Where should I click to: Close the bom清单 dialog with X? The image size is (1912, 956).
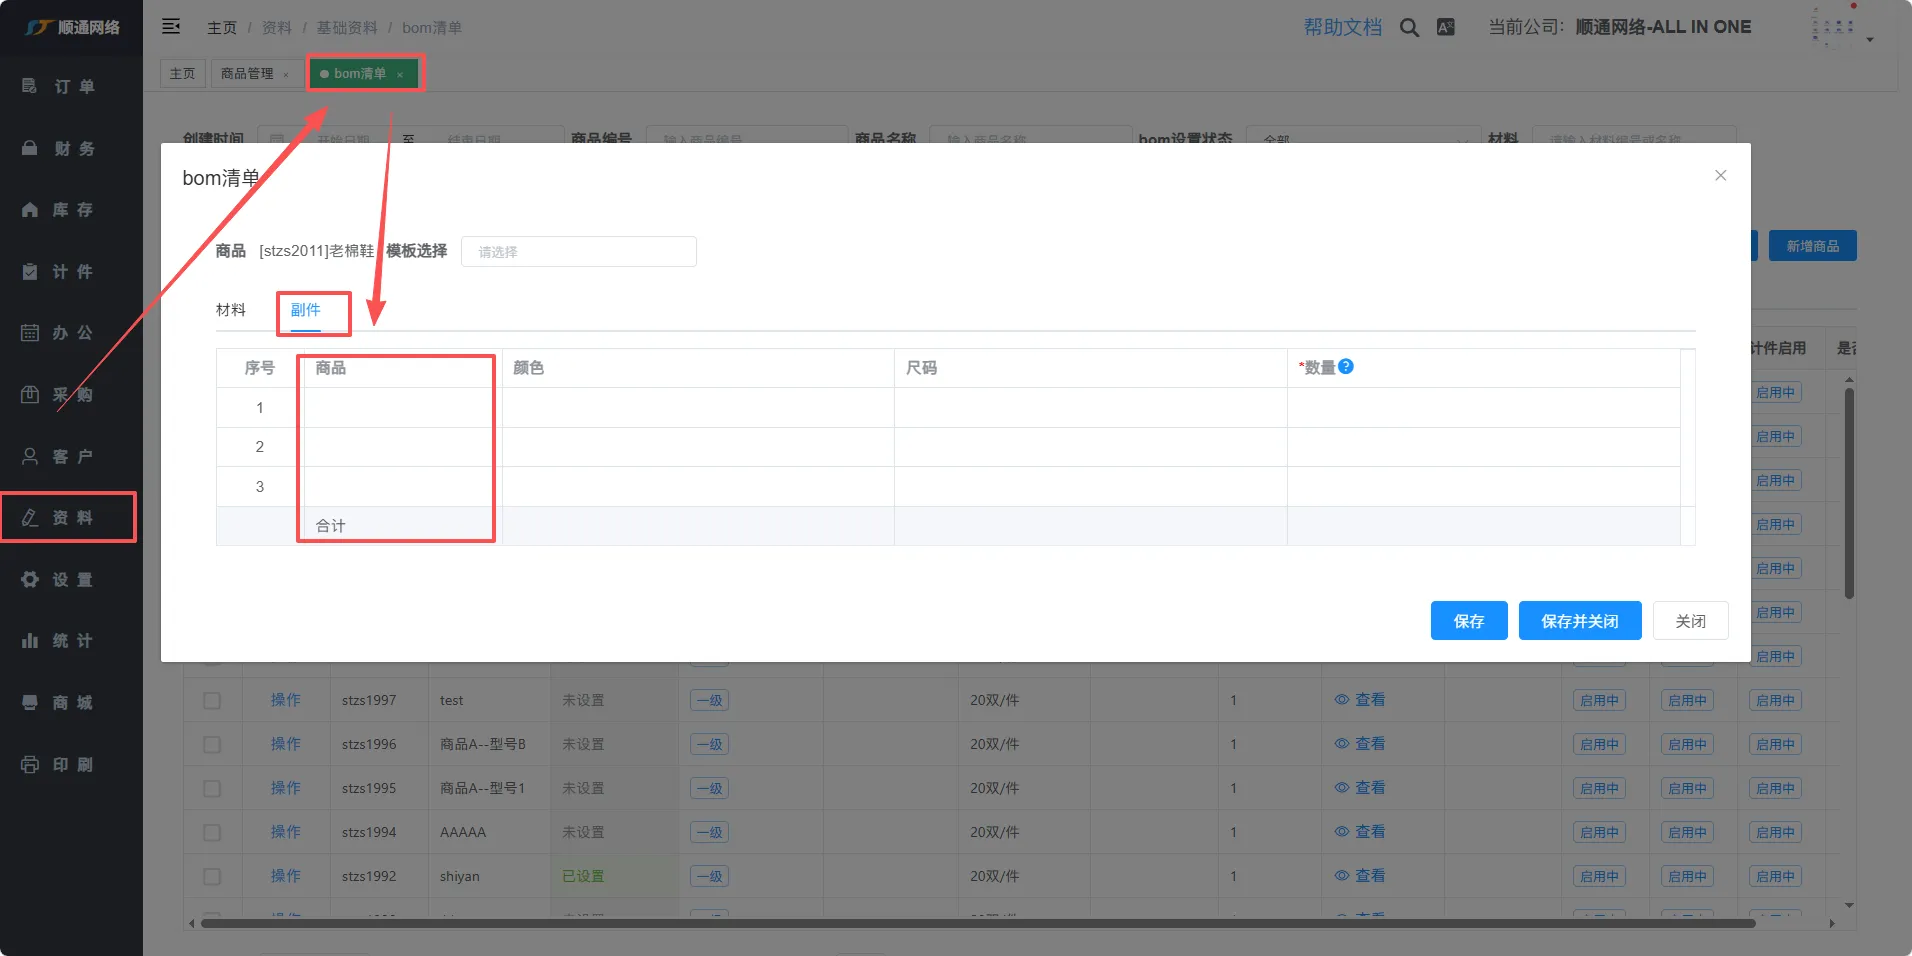[1720, 176]
